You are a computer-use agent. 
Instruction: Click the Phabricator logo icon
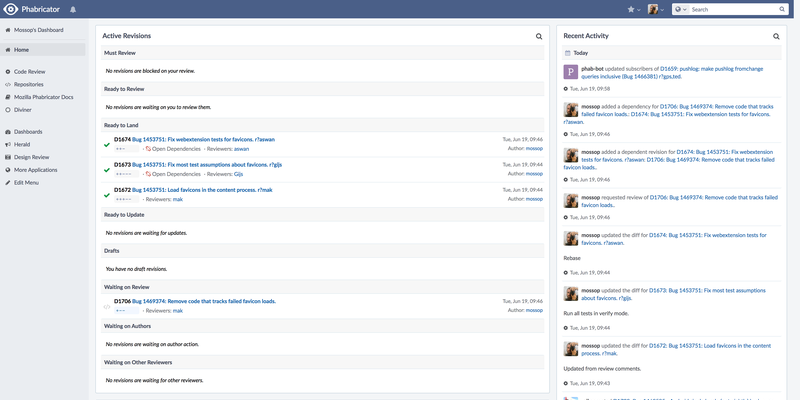click(x=10, y=9)
